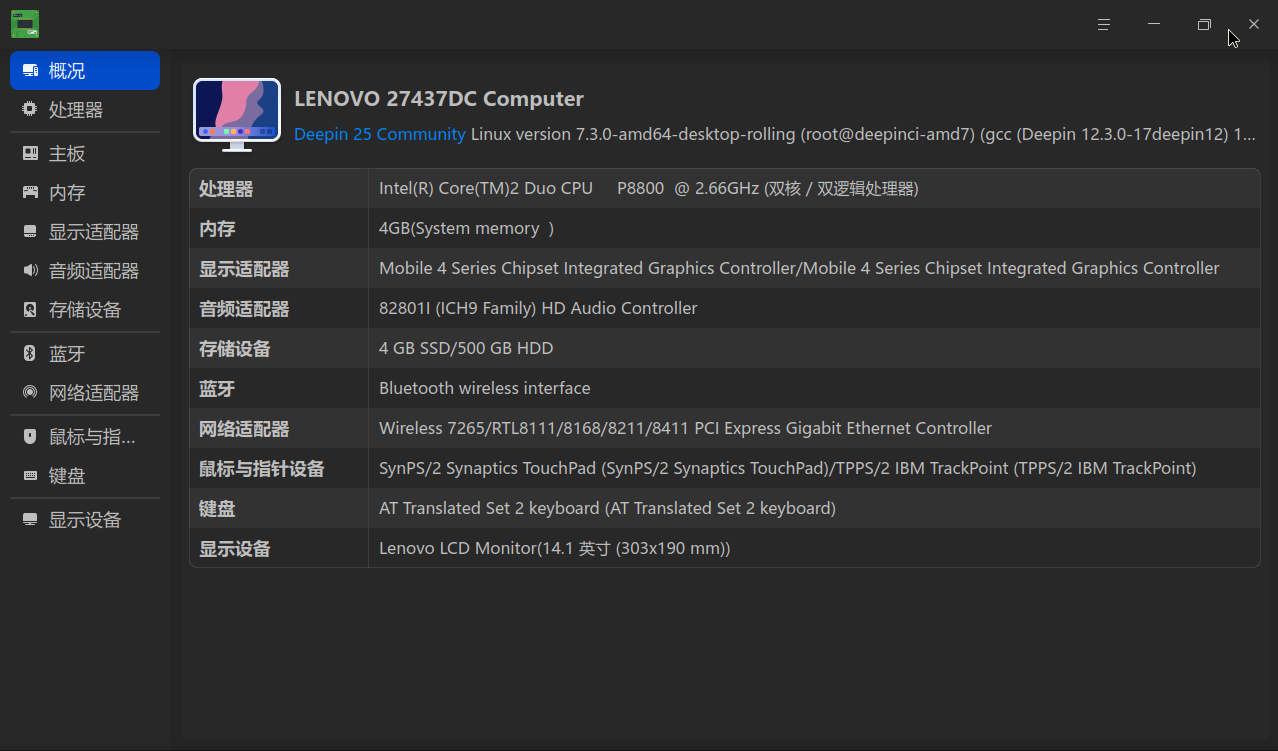Click the 音频适配器 row label in table
The image size is (1278, 751).
pyautogui.click(x=244, y=309)
